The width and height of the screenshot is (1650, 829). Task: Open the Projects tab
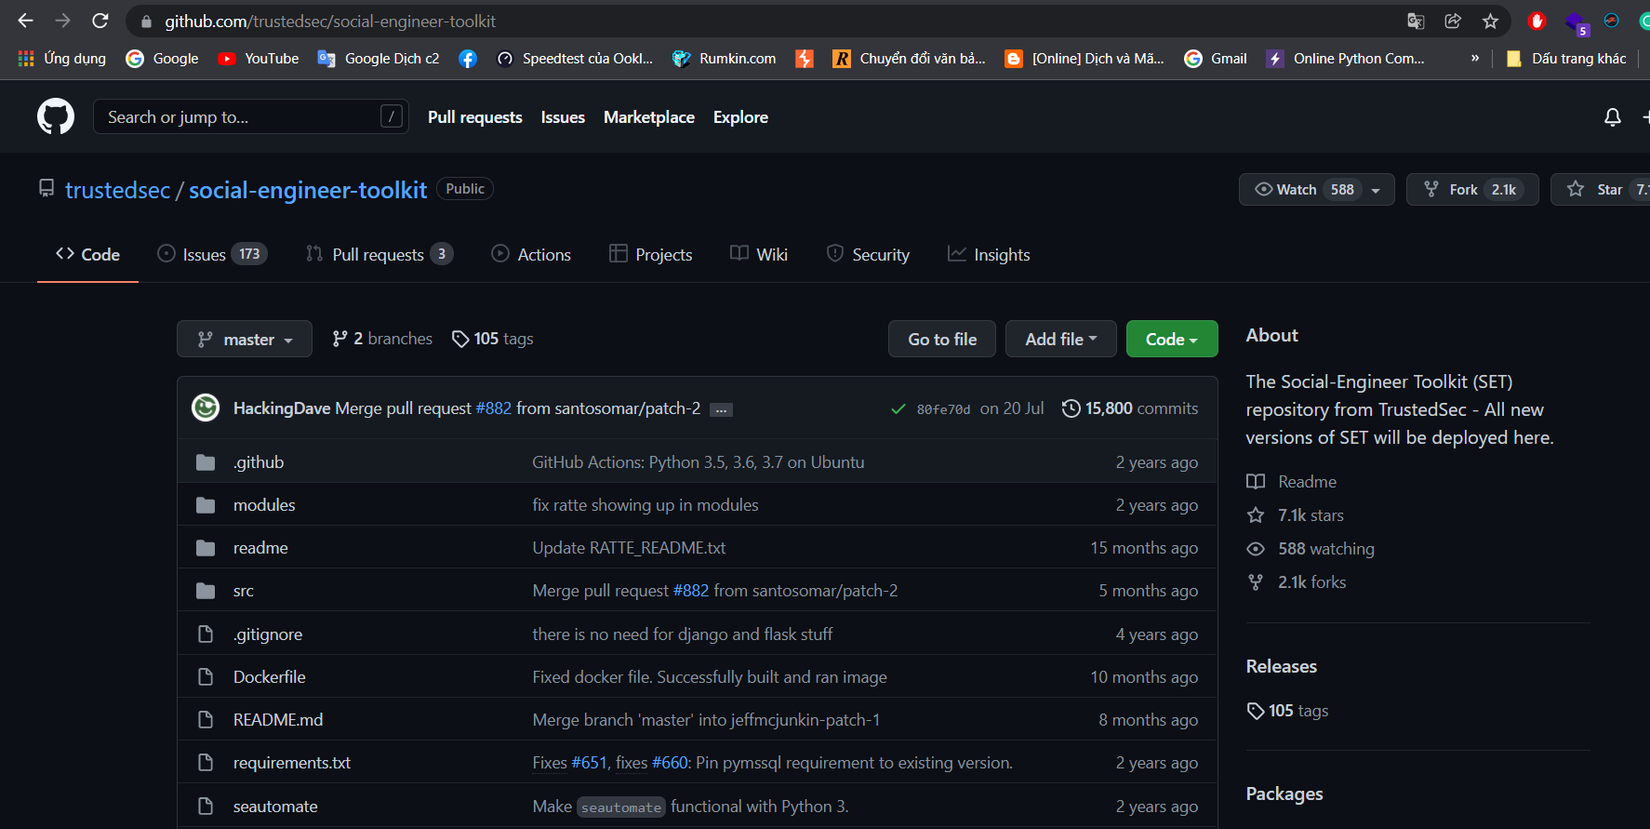(651, 255)
